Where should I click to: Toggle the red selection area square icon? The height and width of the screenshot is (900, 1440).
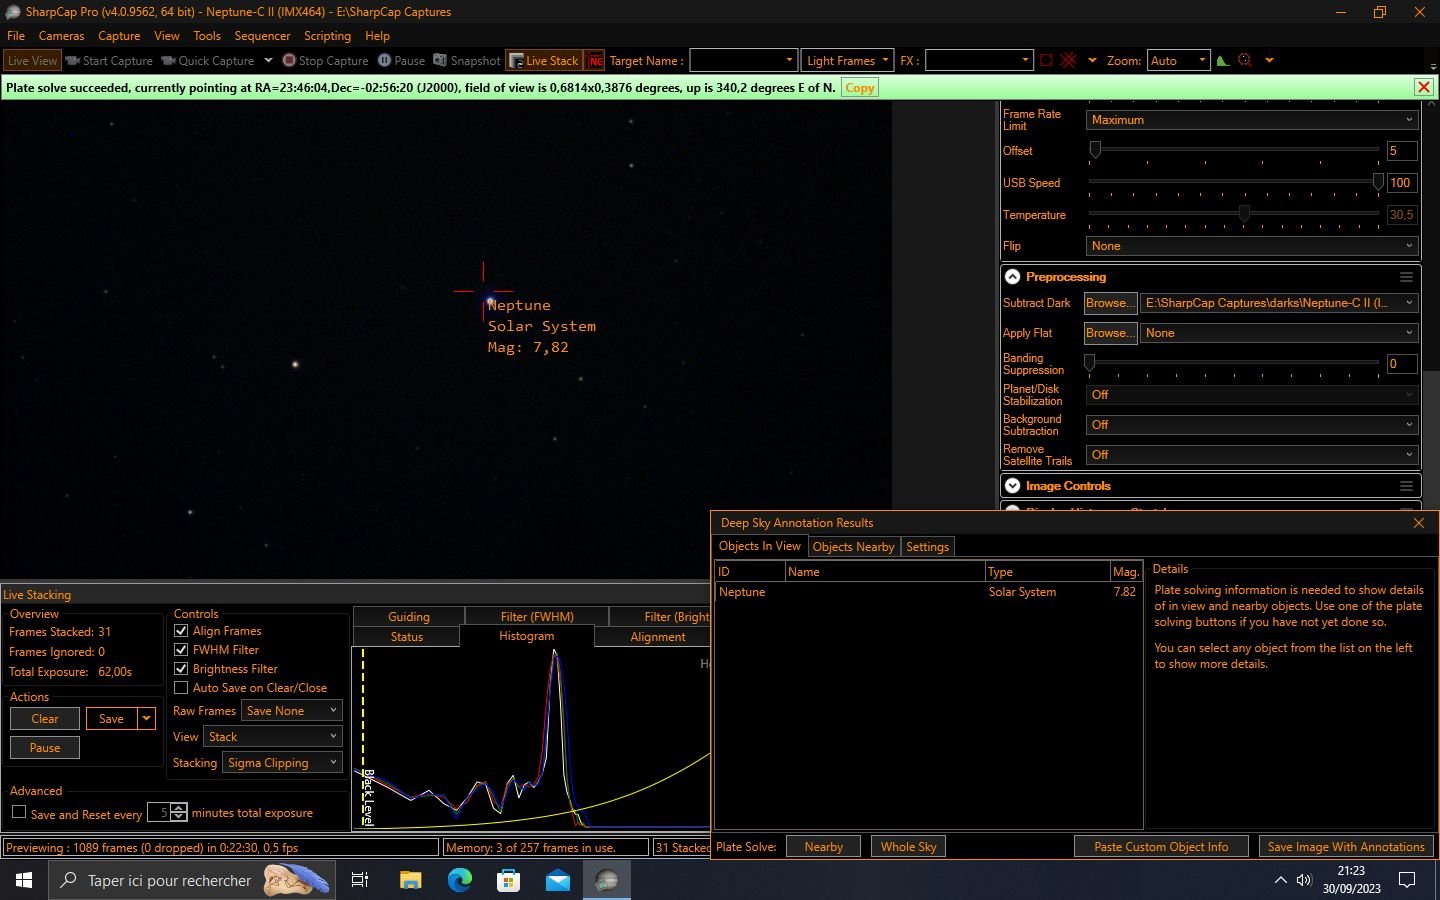click(x=1046, y=61)
